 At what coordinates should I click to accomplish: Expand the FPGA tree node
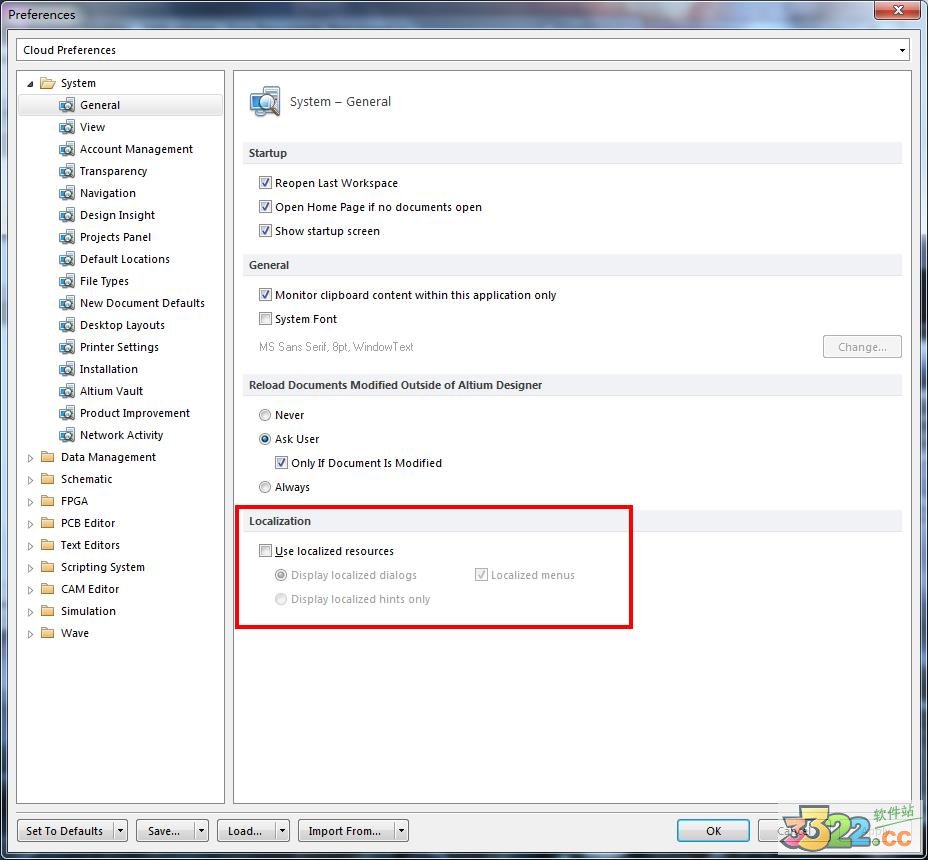[x=30, y=502]
